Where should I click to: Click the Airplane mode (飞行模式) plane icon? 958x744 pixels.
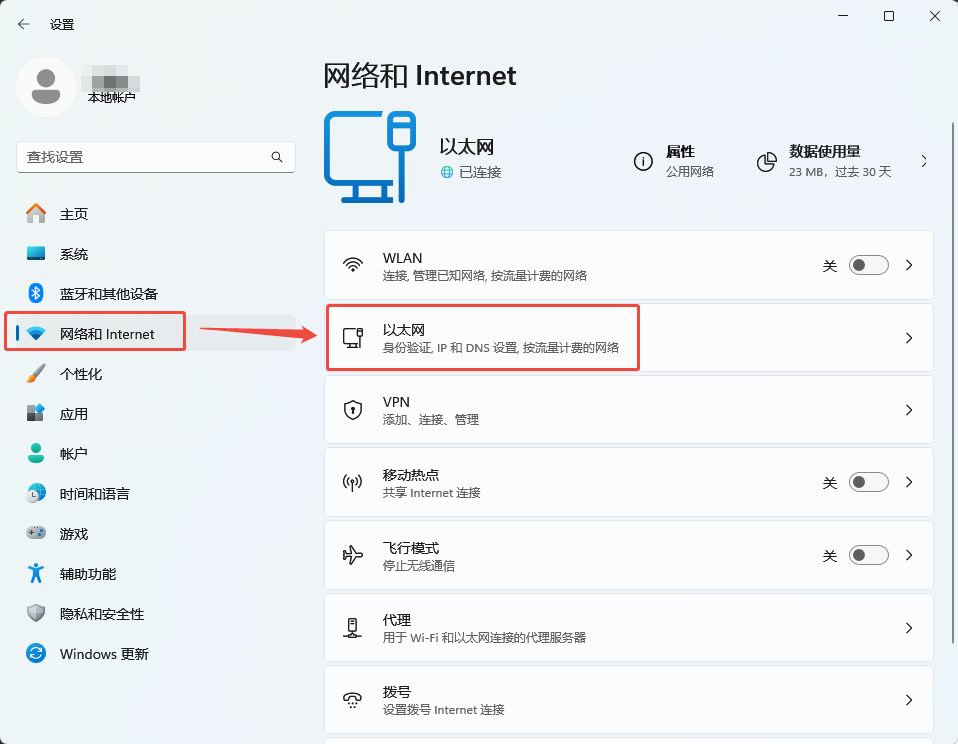[x=353, y=555]
